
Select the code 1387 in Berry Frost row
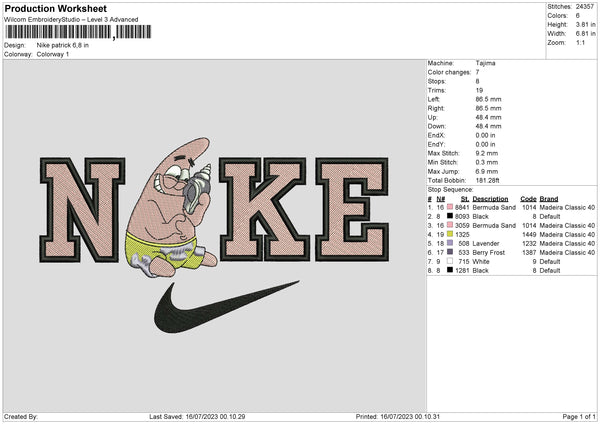coord(529,253)
